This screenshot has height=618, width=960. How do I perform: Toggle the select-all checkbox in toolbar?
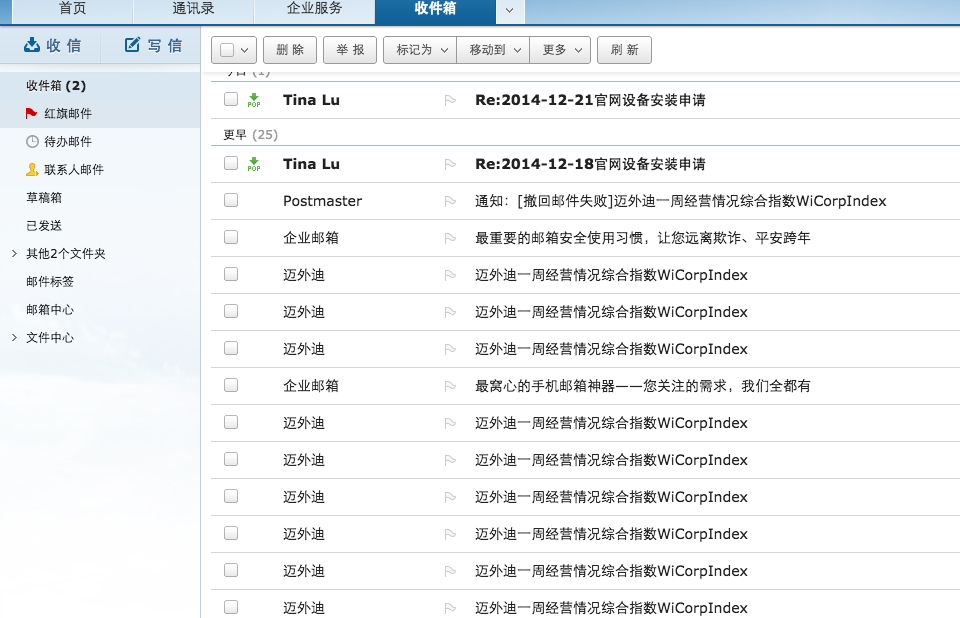[x=227, y=50]
